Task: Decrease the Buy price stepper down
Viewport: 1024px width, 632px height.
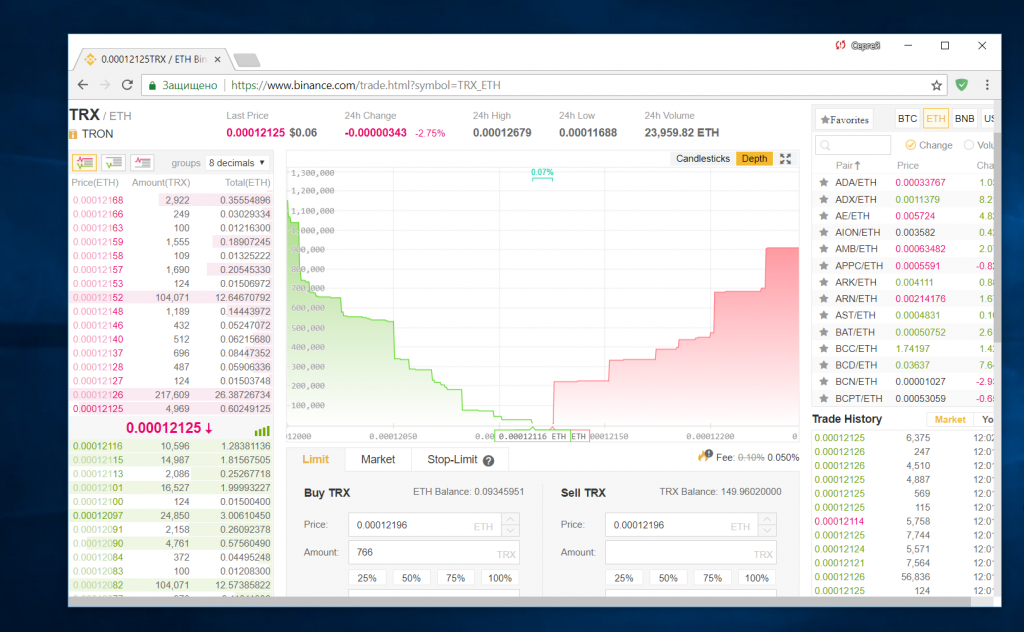Action: (x=511, y=530)
